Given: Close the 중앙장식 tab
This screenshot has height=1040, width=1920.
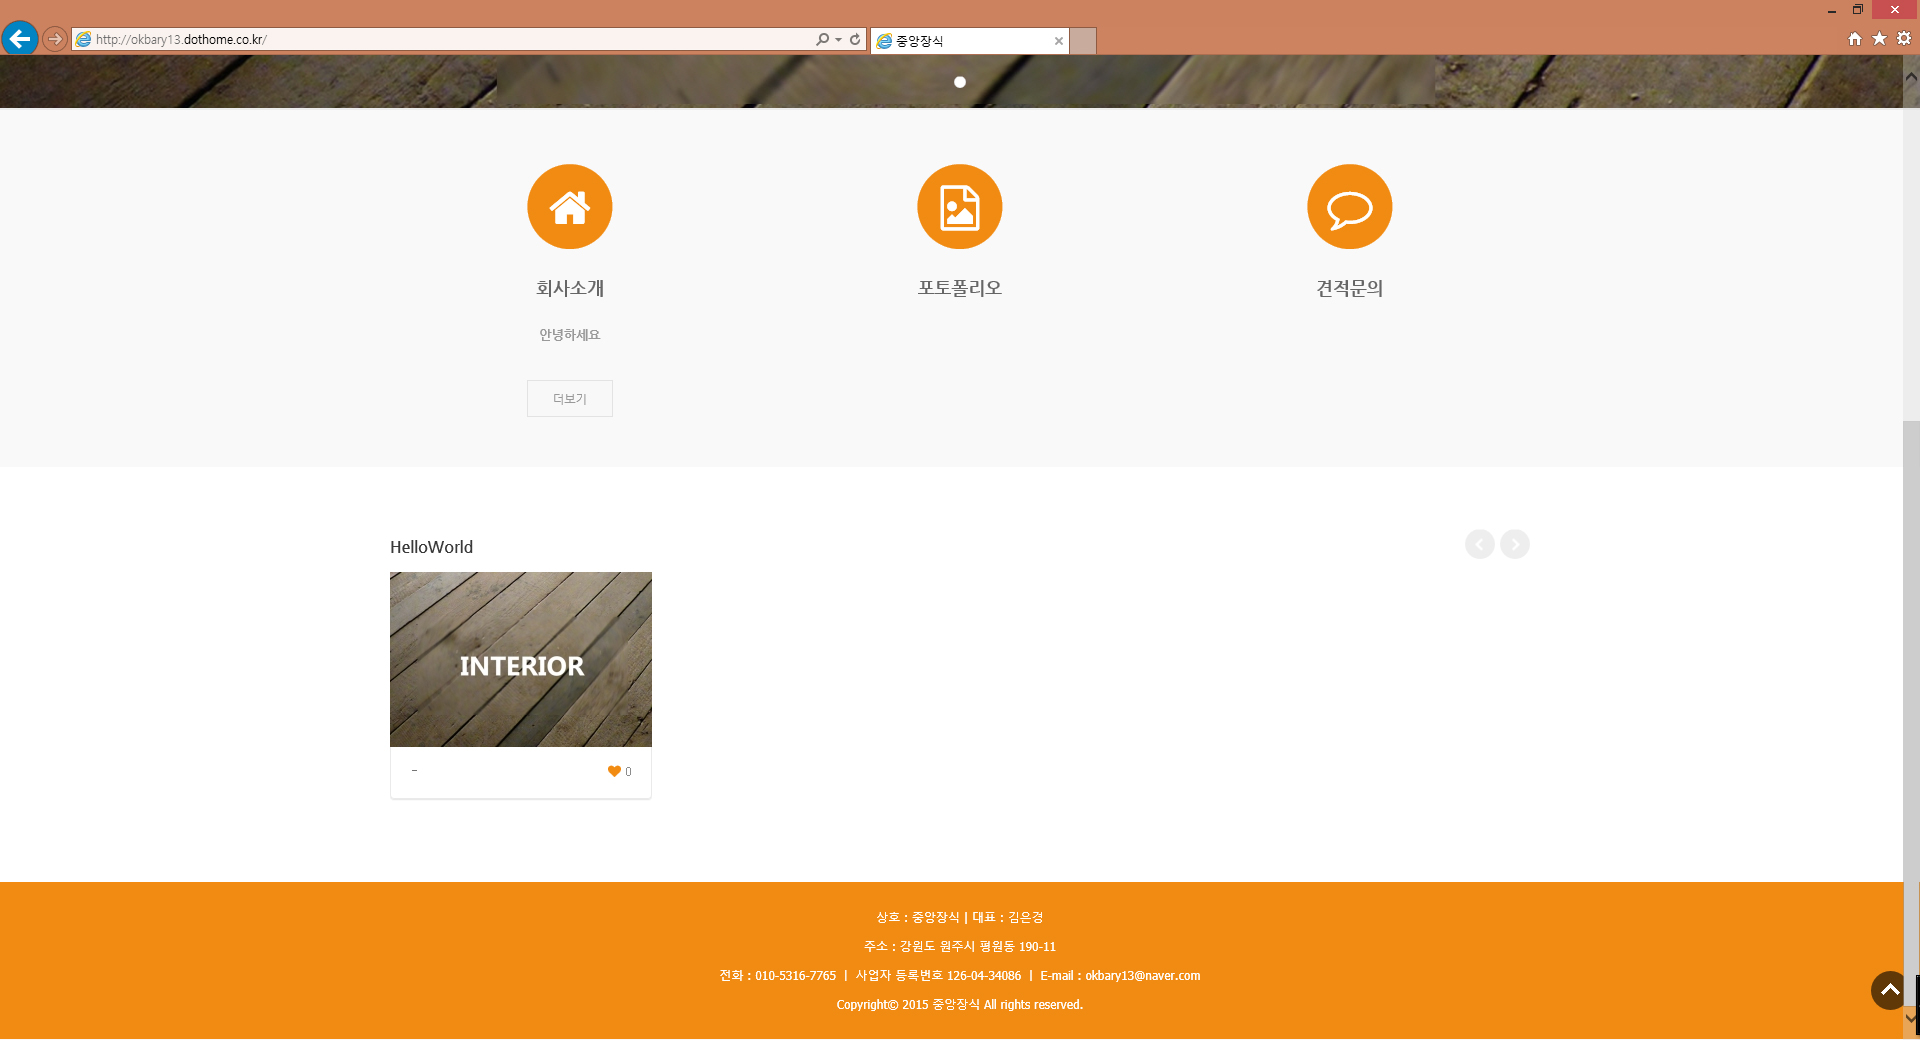Looking at the screenshot, I should [1059, 41].
